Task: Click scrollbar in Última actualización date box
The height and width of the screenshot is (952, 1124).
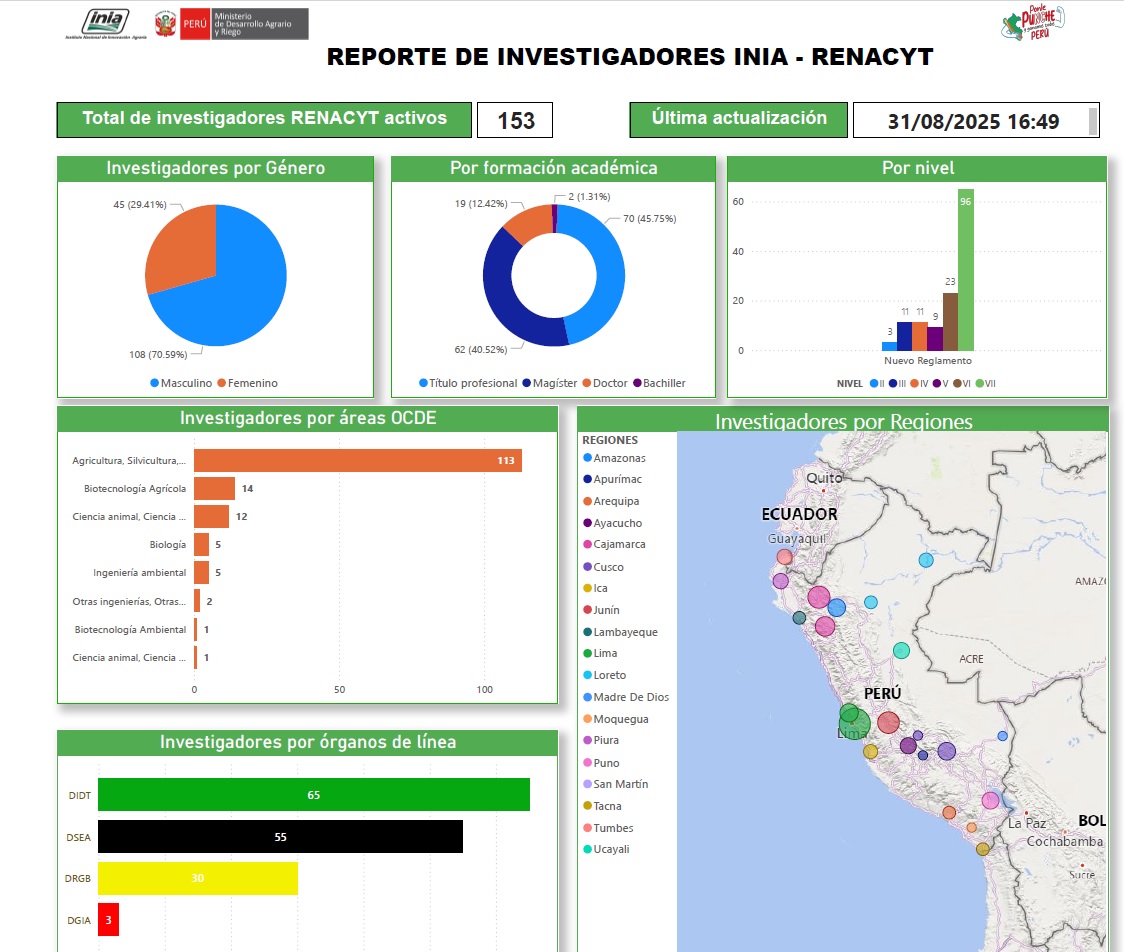Action: pos(1093,120)
